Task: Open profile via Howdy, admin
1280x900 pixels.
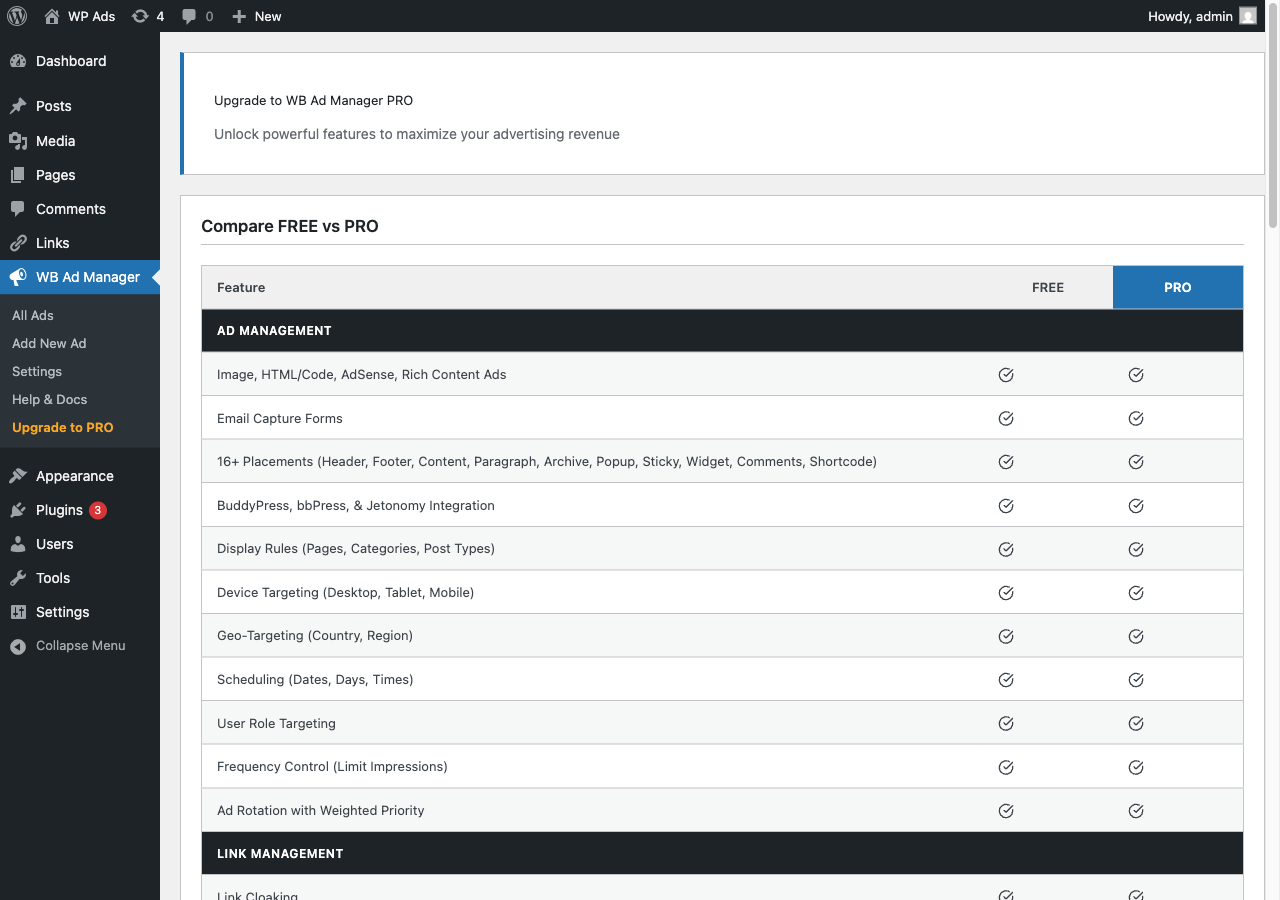Action: [1190, 16]
